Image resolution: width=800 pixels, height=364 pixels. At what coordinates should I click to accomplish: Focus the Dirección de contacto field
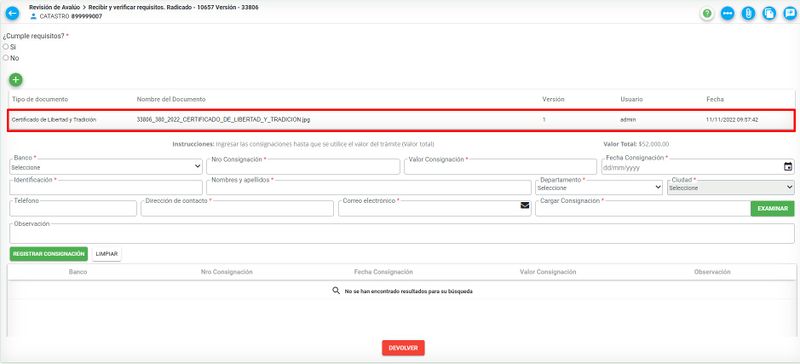tap(237, 208)
